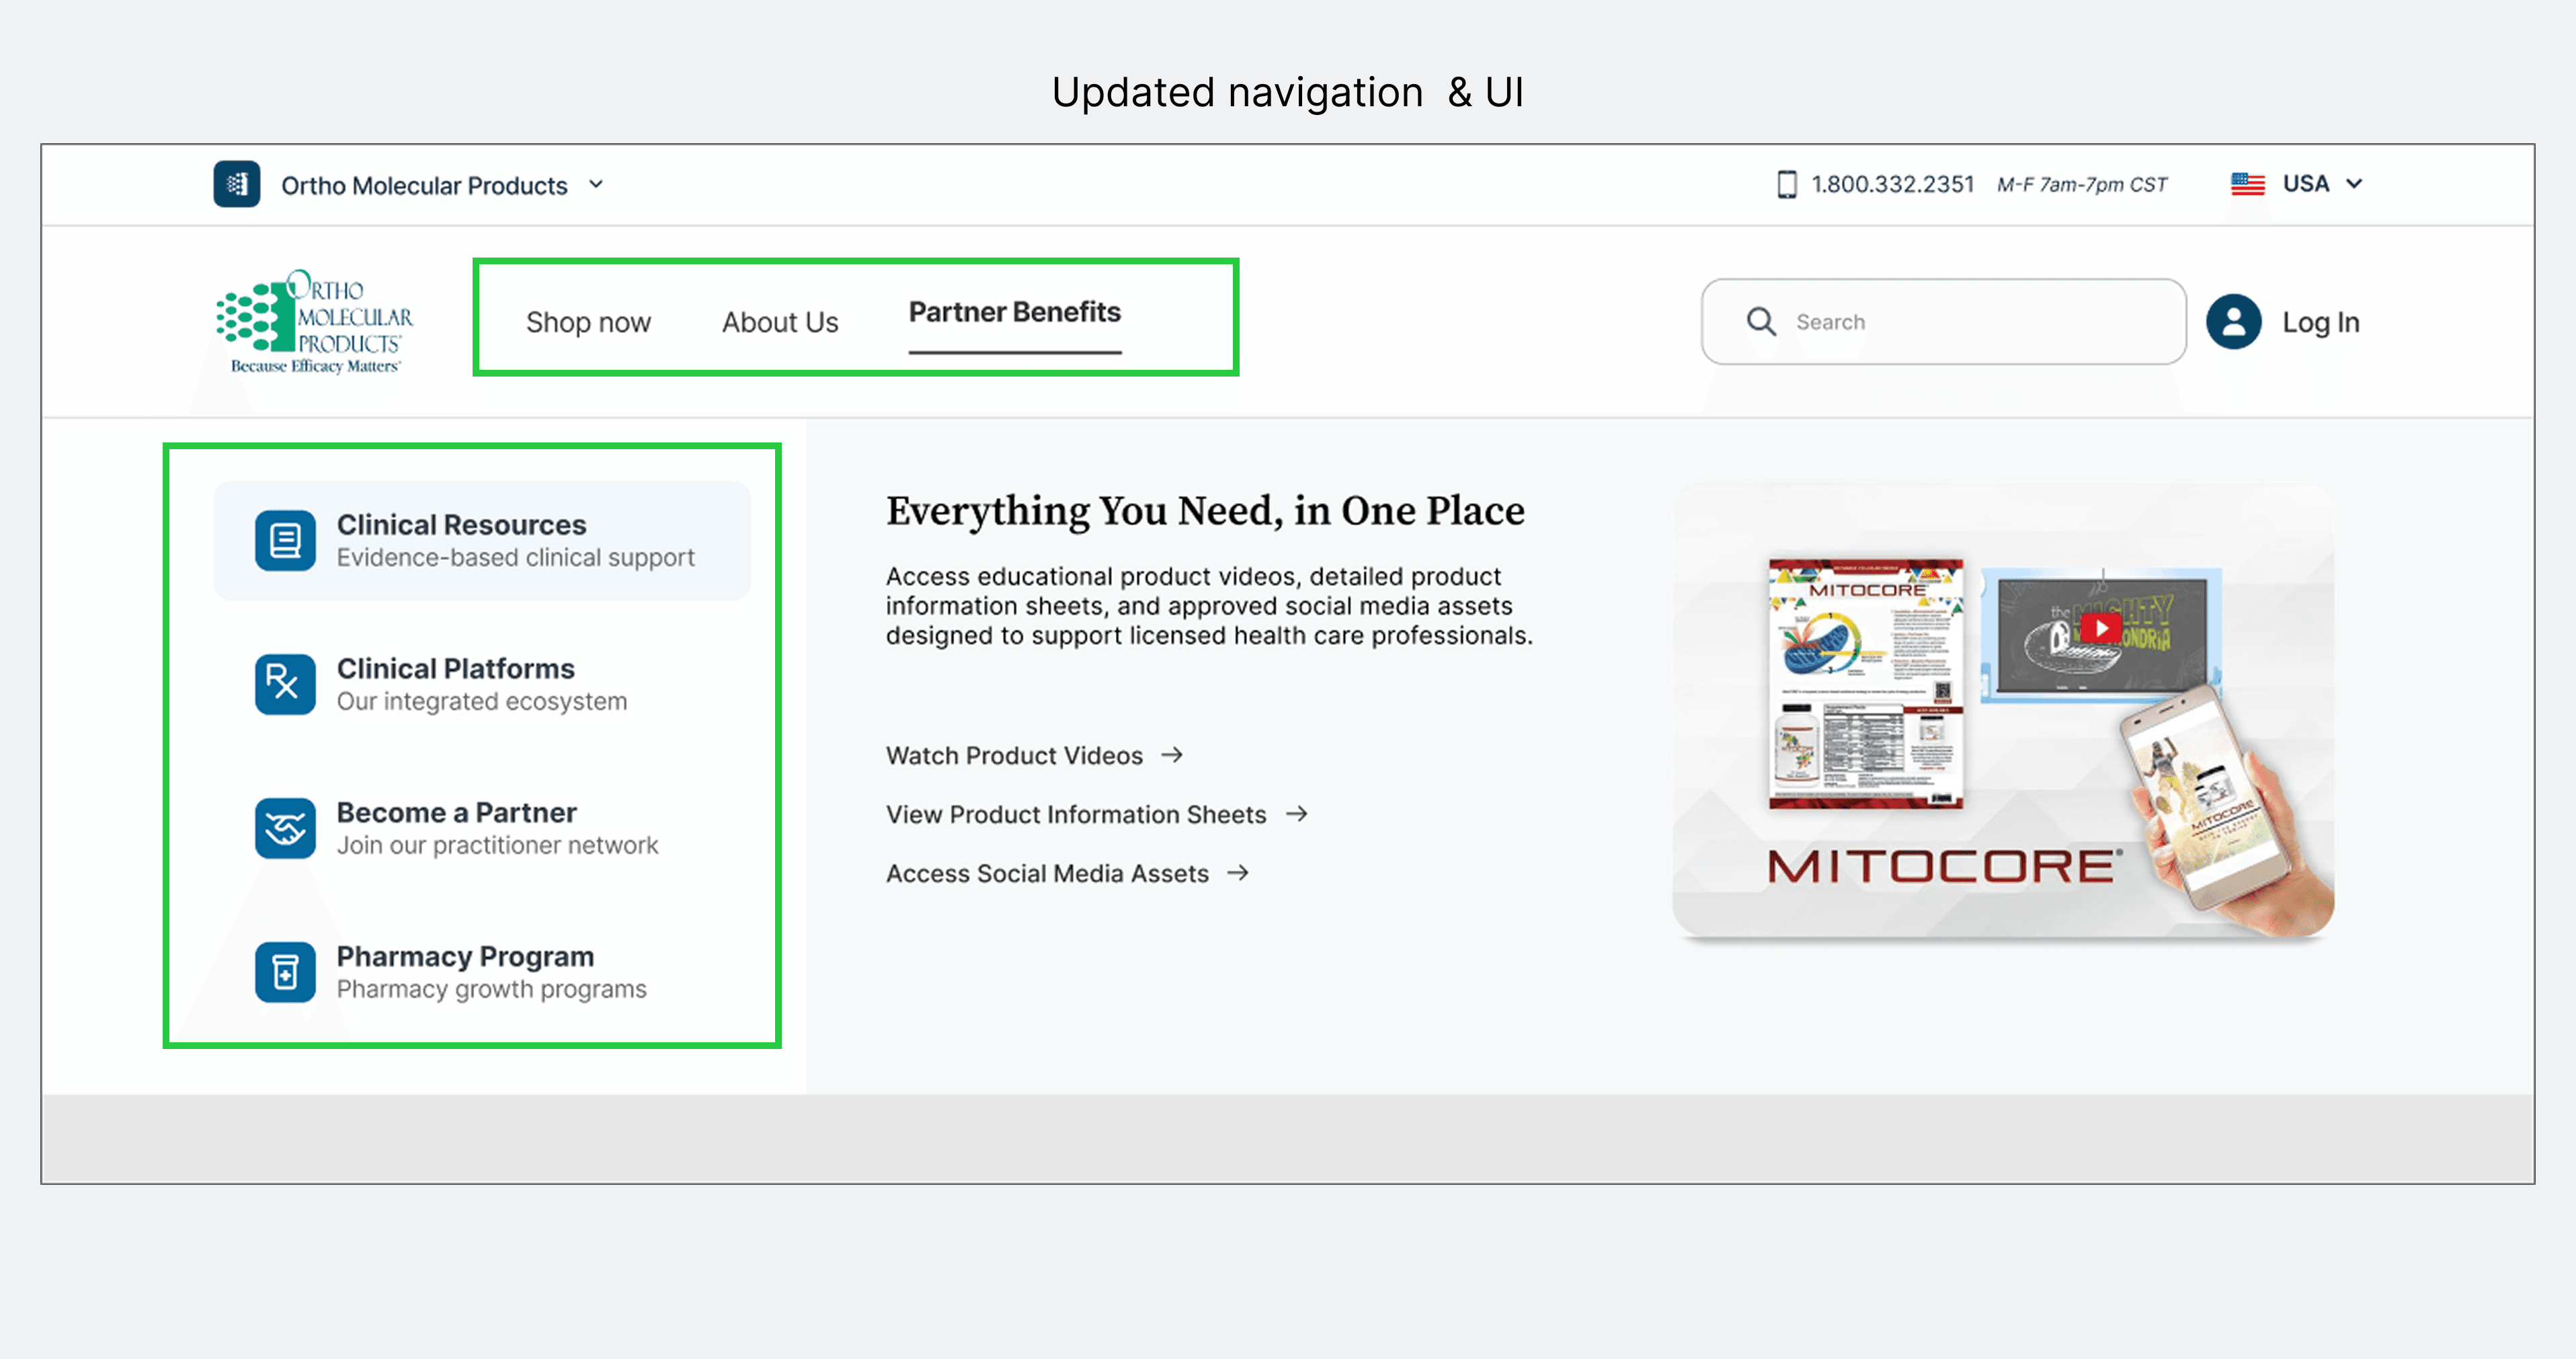Click the Clinical Platforms Rx icon

click(285, 685)
